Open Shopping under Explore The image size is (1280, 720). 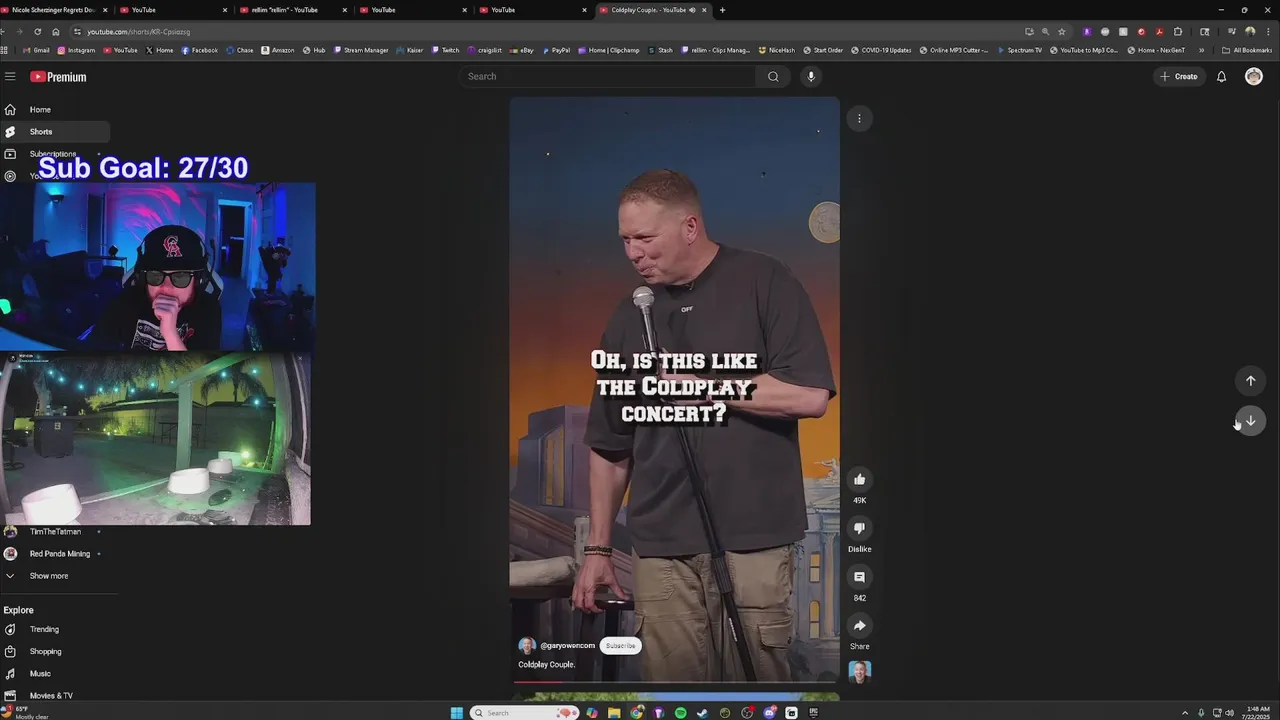click(x=45, y=651)
